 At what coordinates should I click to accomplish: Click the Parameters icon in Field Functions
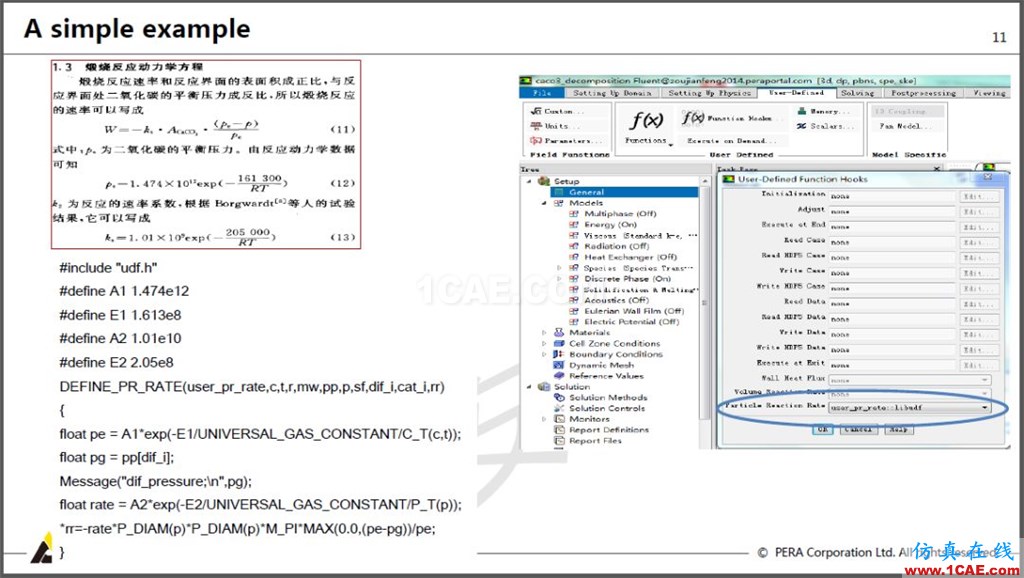[x=536, y=140]
